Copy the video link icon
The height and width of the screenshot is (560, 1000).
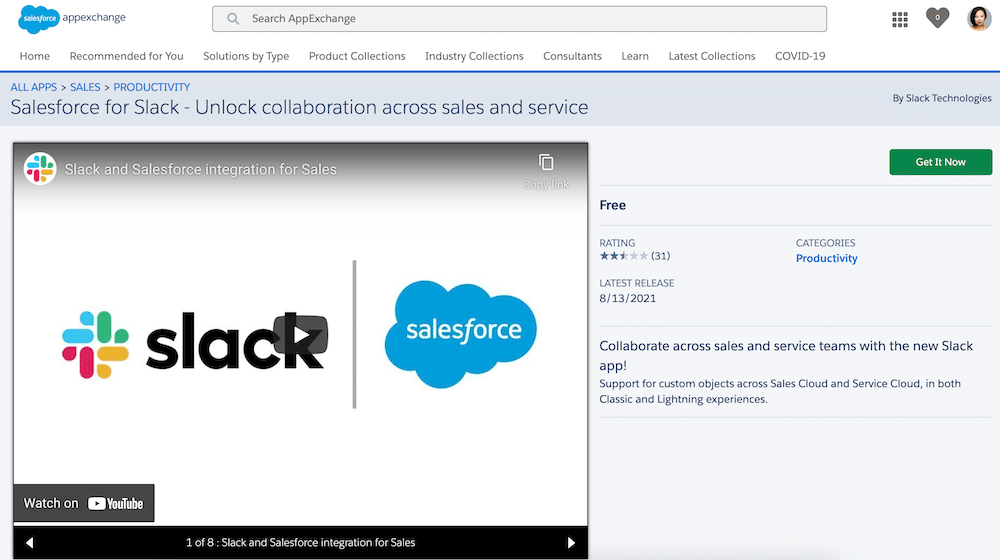tap(546, 163)
